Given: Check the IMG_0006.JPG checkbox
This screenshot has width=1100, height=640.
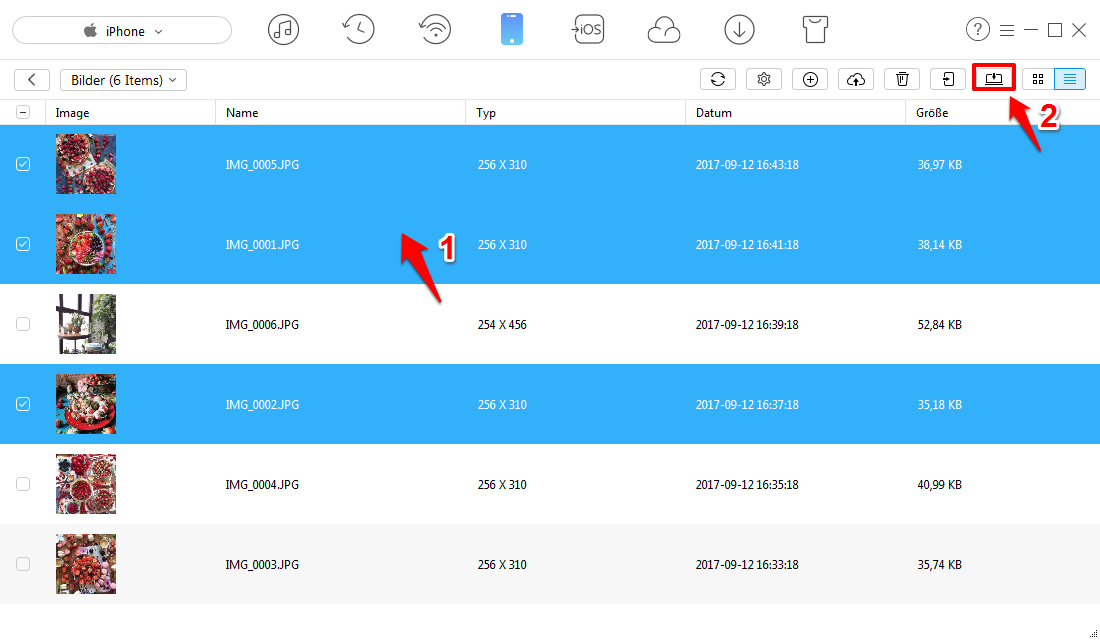Looking at the screenshot, I should tap(23, 324).
